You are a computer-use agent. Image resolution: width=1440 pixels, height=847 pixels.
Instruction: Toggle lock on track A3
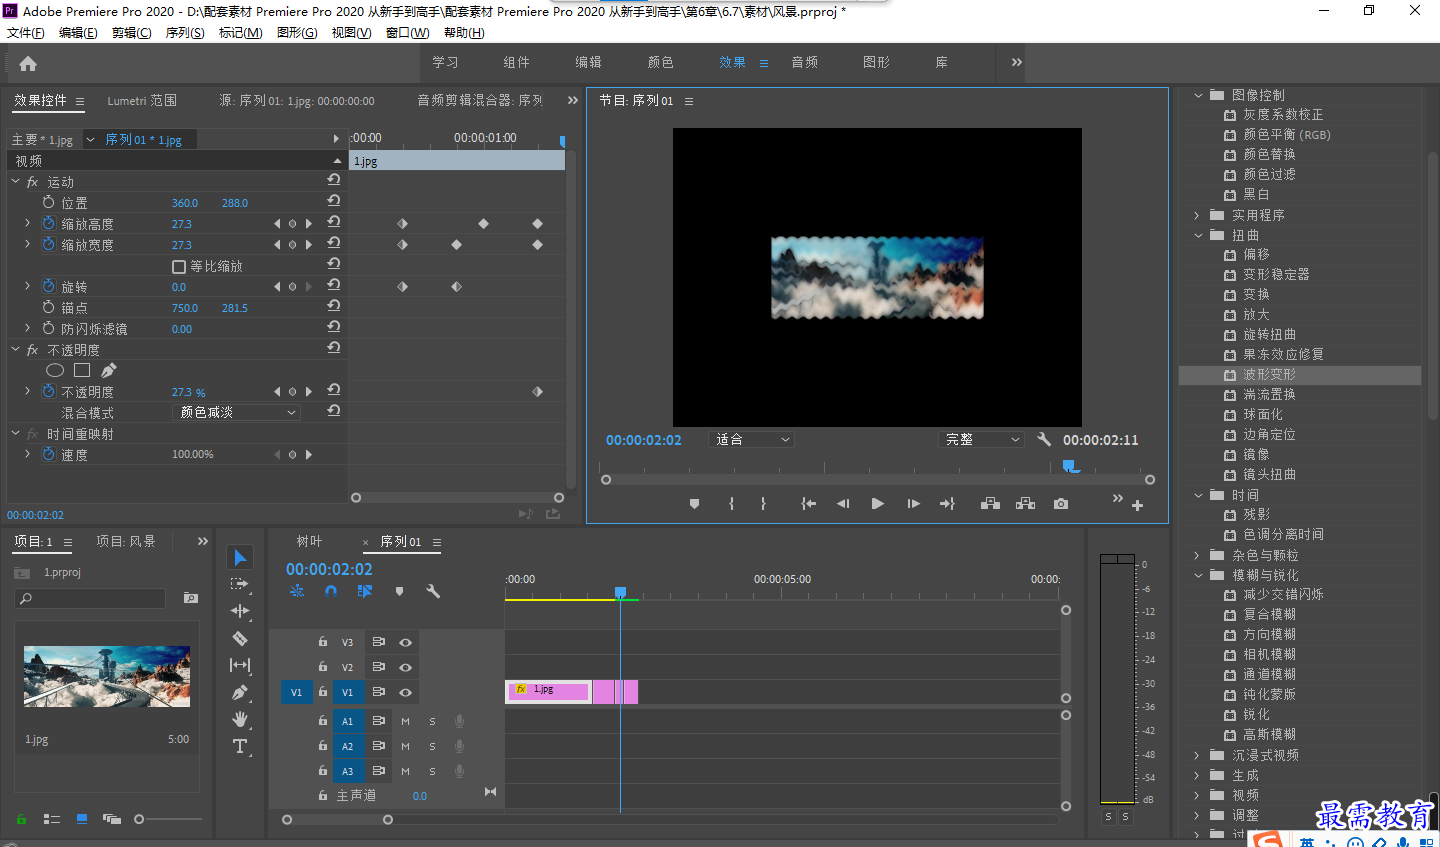(x=323, y=771)
